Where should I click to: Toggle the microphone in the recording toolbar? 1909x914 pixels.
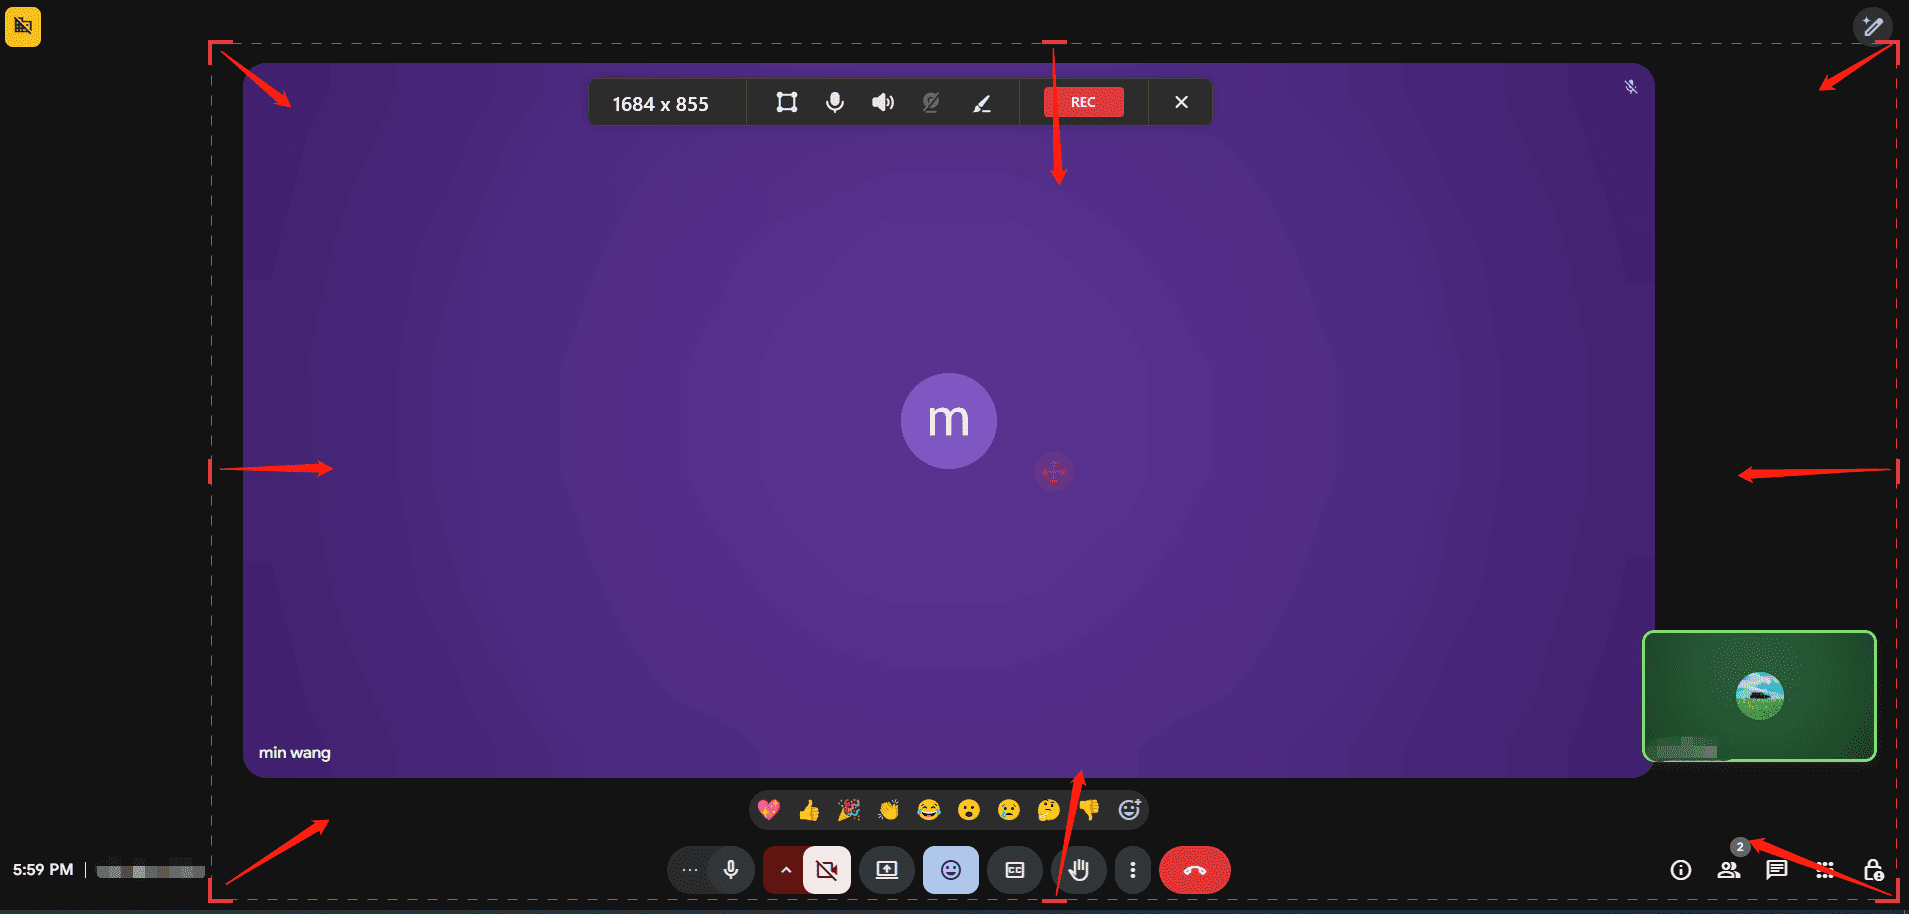834,101
